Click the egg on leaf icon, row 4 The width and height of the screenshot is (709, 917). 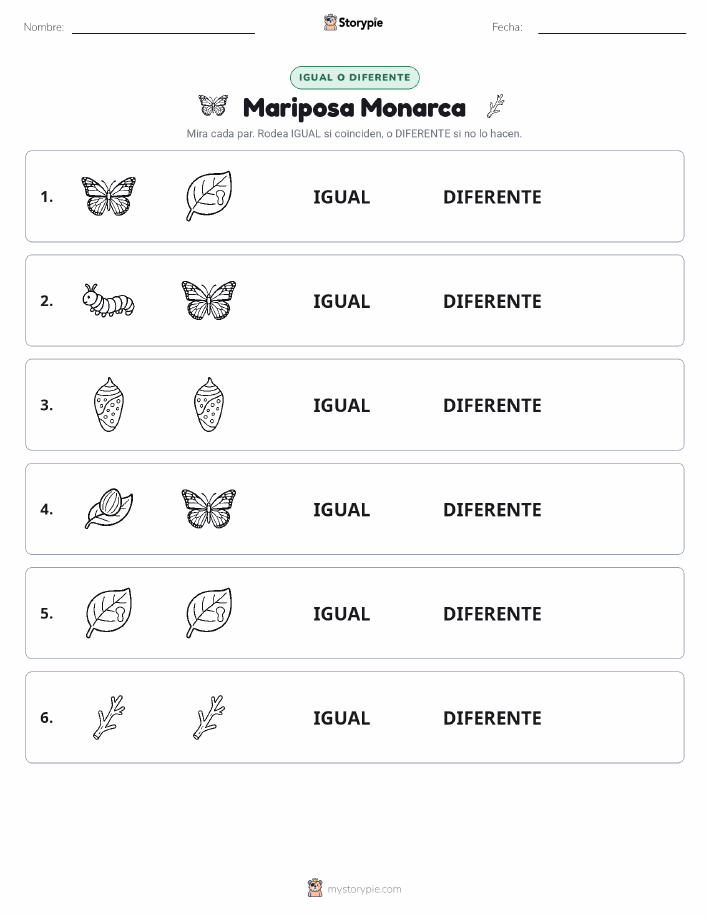[109, 509]
